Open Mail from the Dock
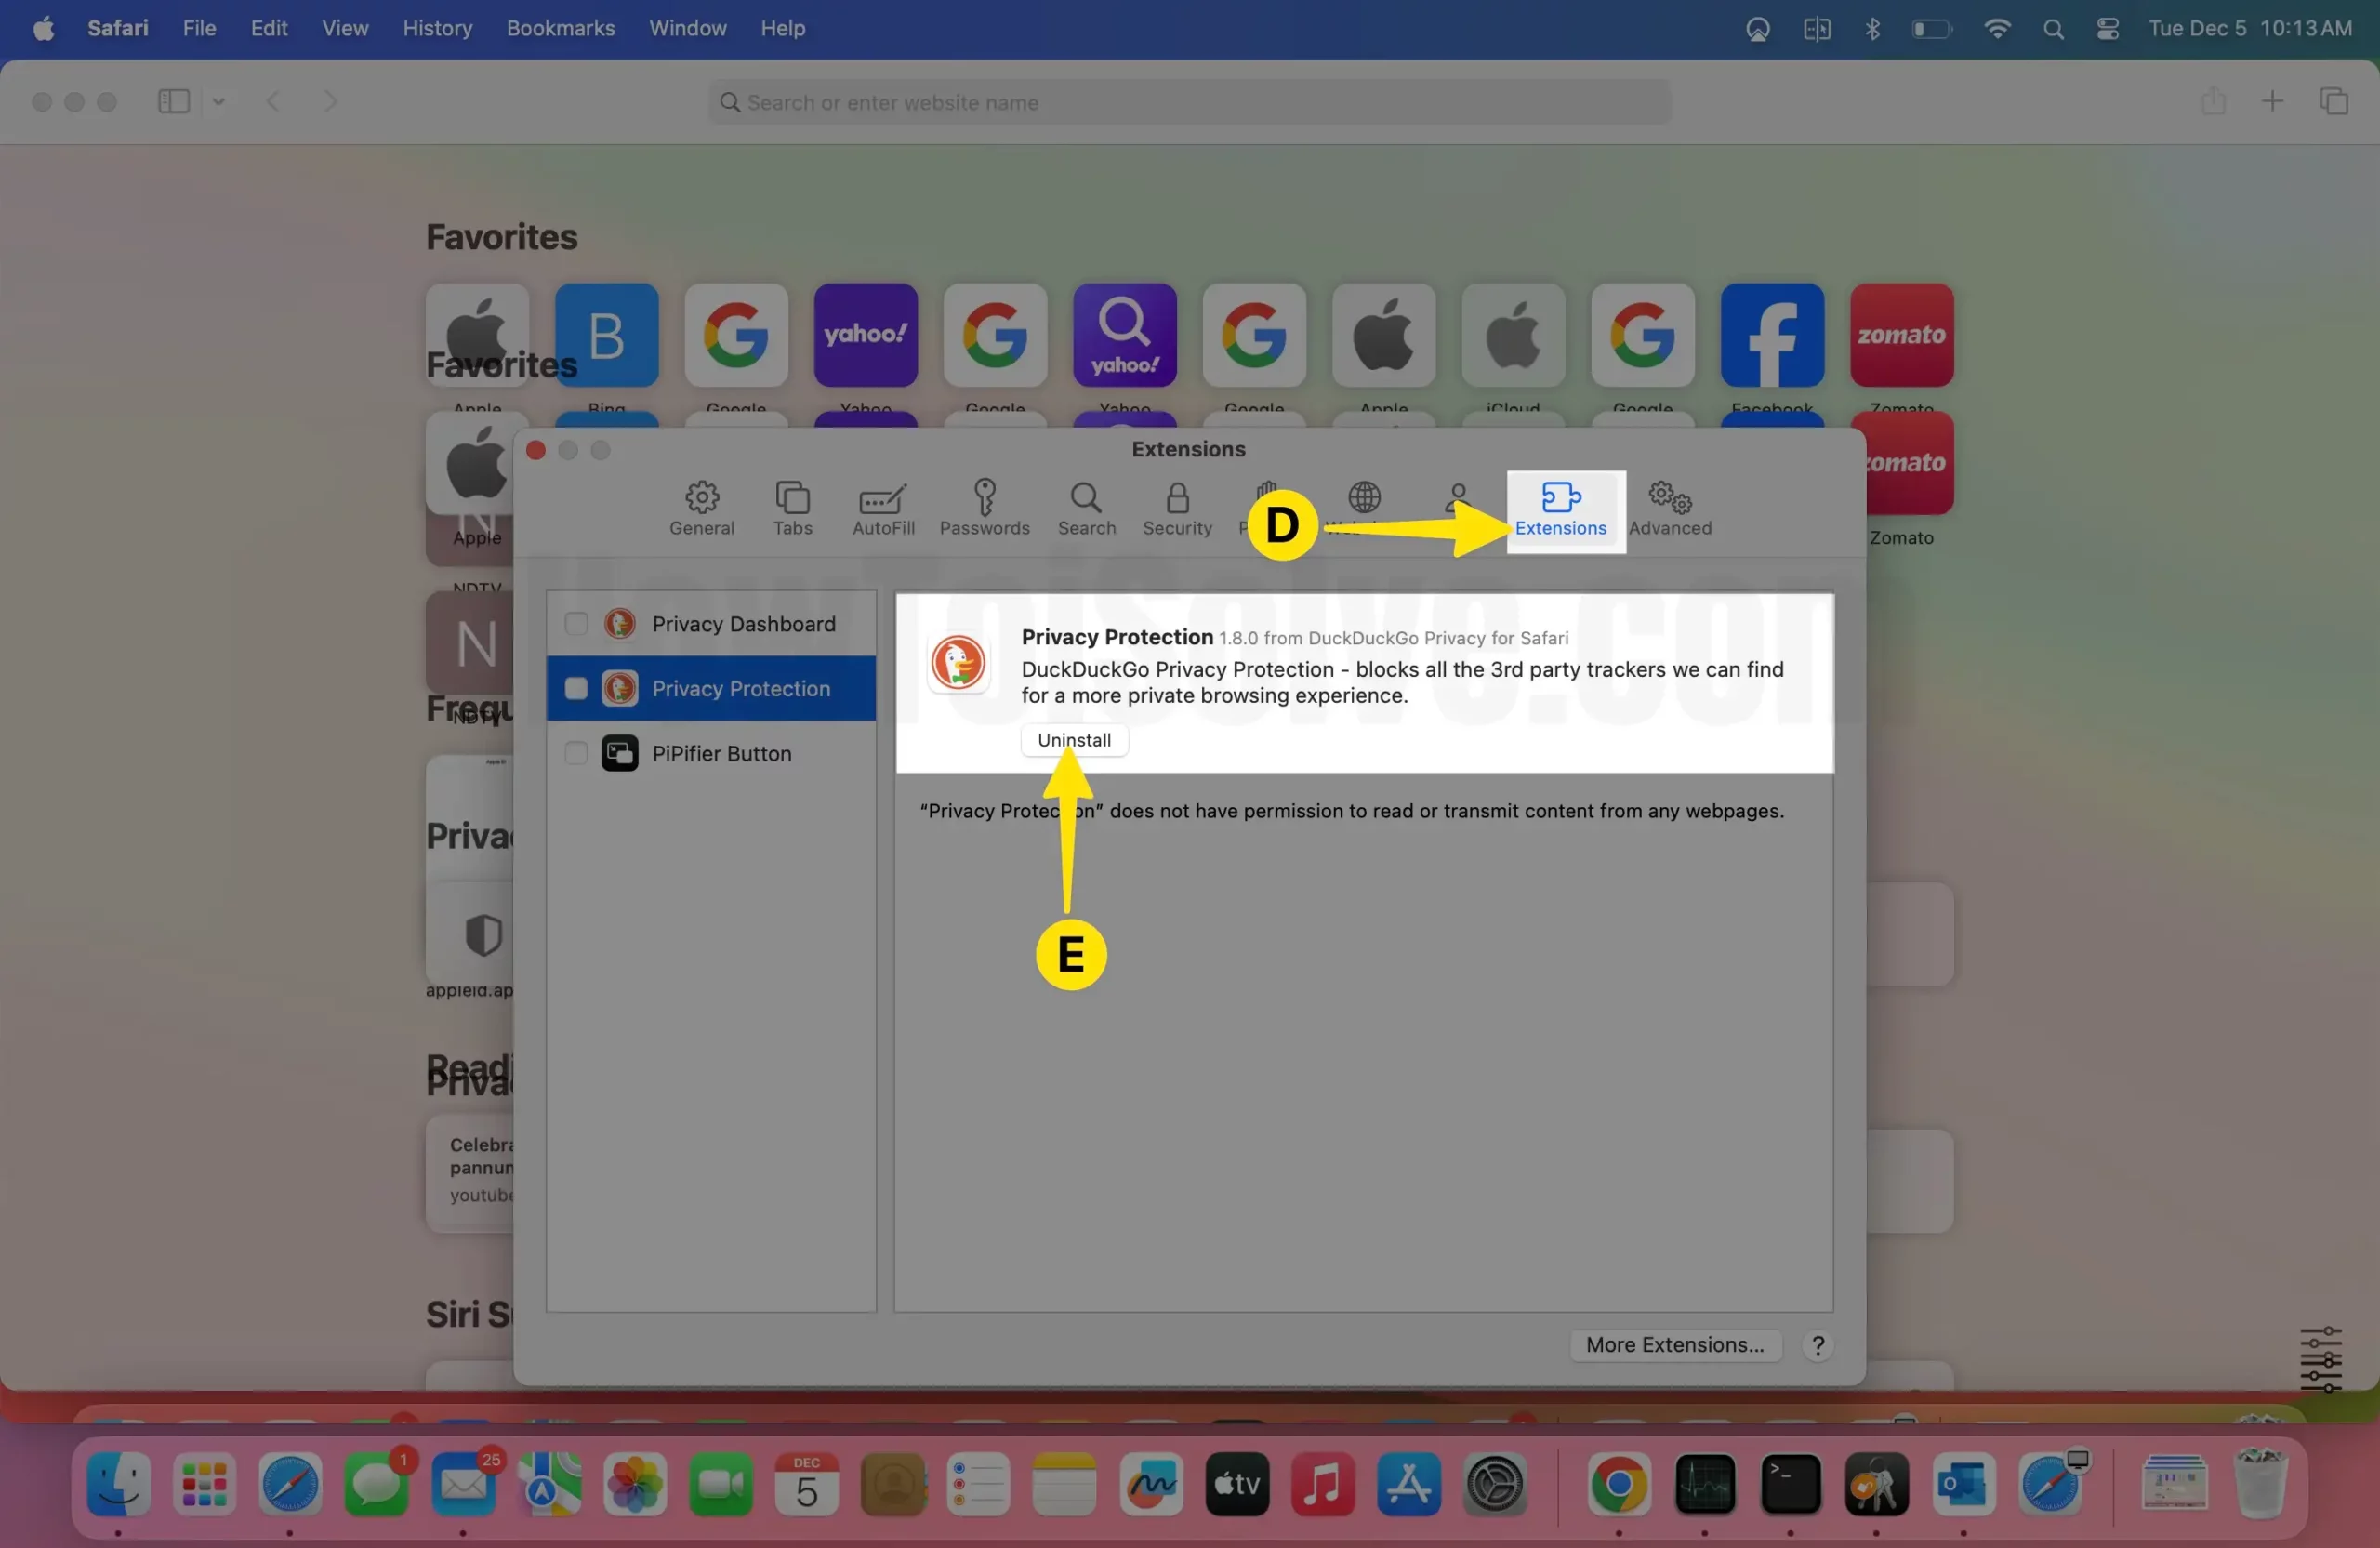Viewport: 2380px width, 1548px height. pos(463,1484)
